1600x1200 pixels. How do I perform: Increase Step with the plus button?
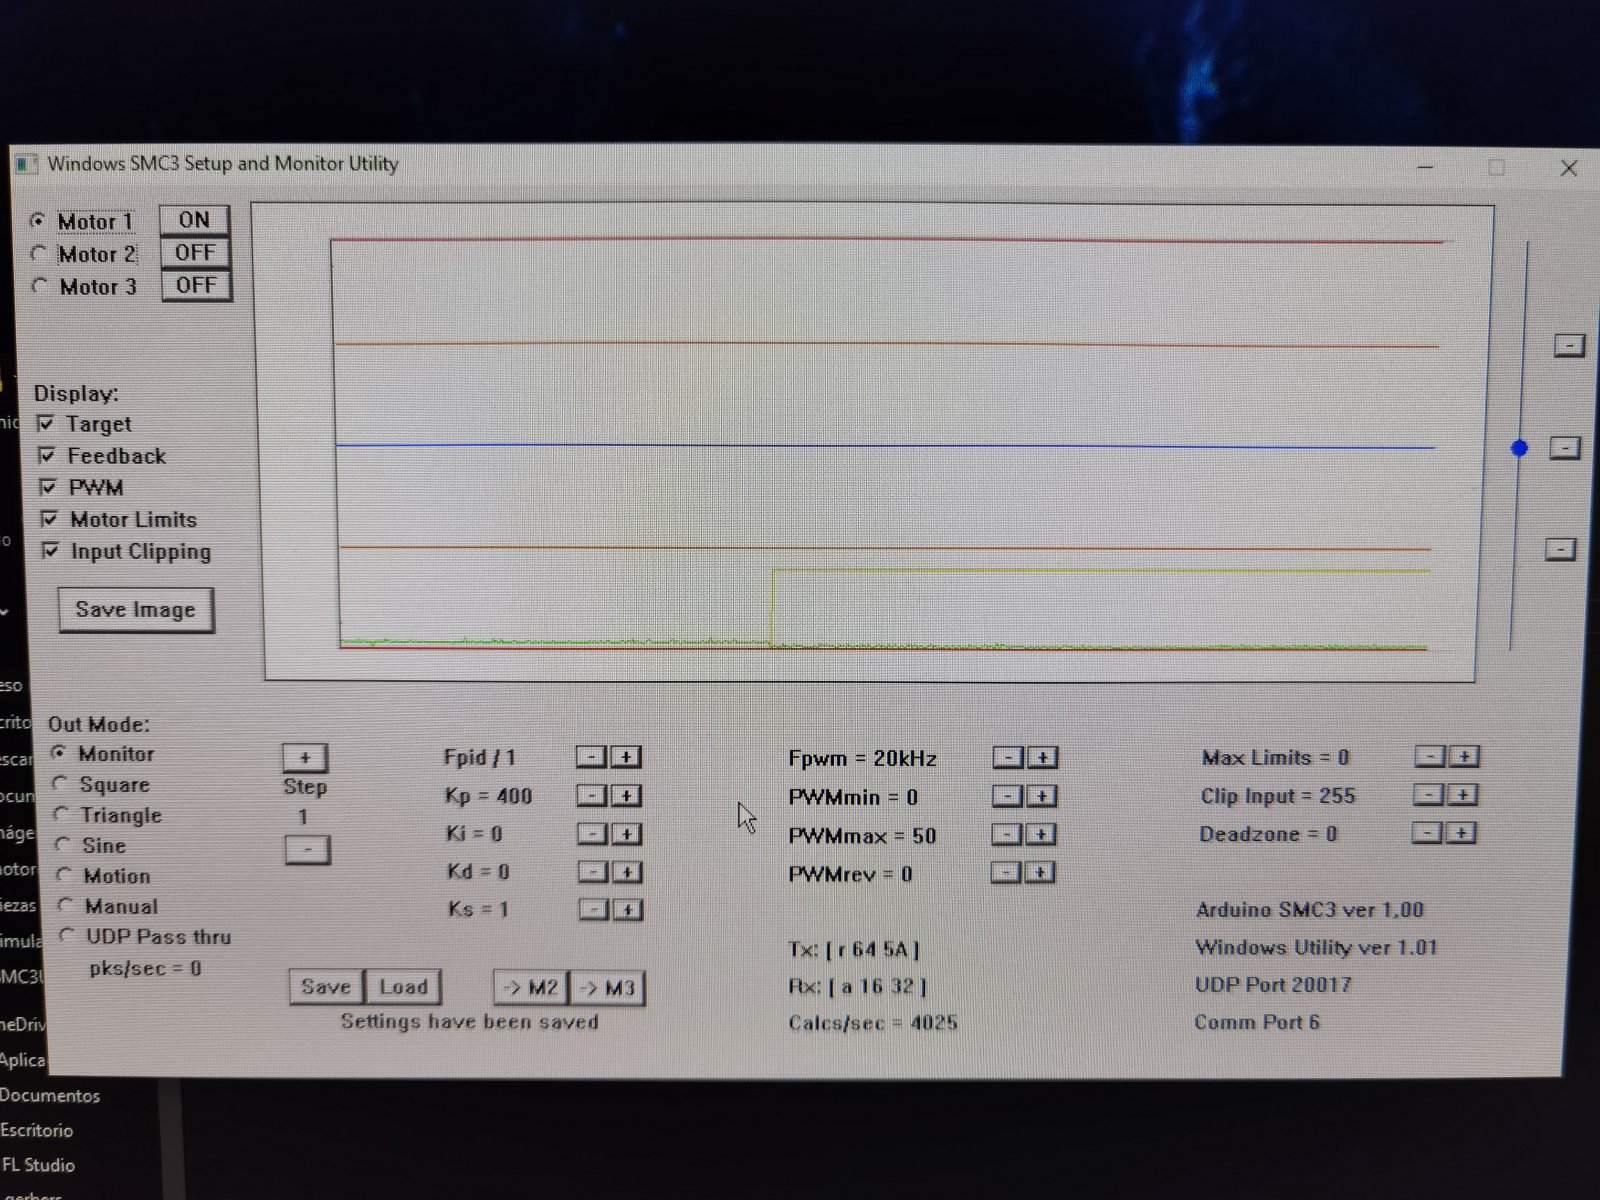point(305,758)
